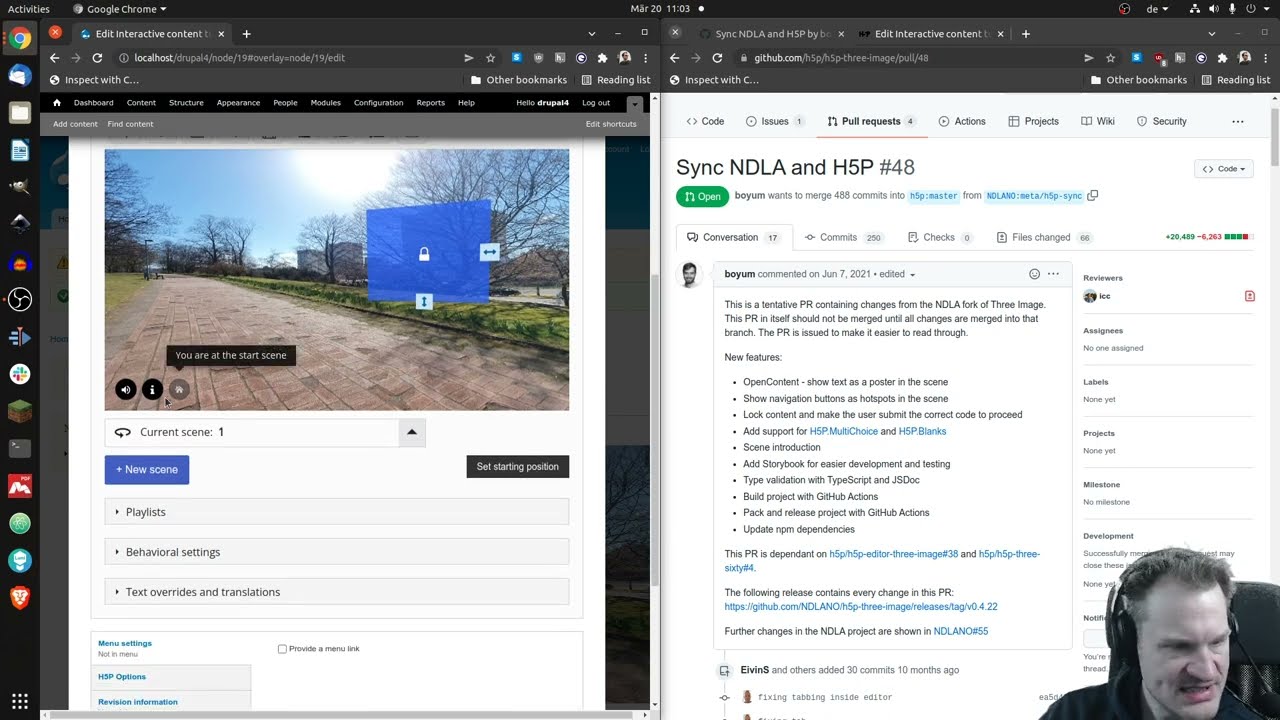Click smiley reaction icon on boyum's comment
This screenshot has width=1280, height=720.
tap(1034, 274)
